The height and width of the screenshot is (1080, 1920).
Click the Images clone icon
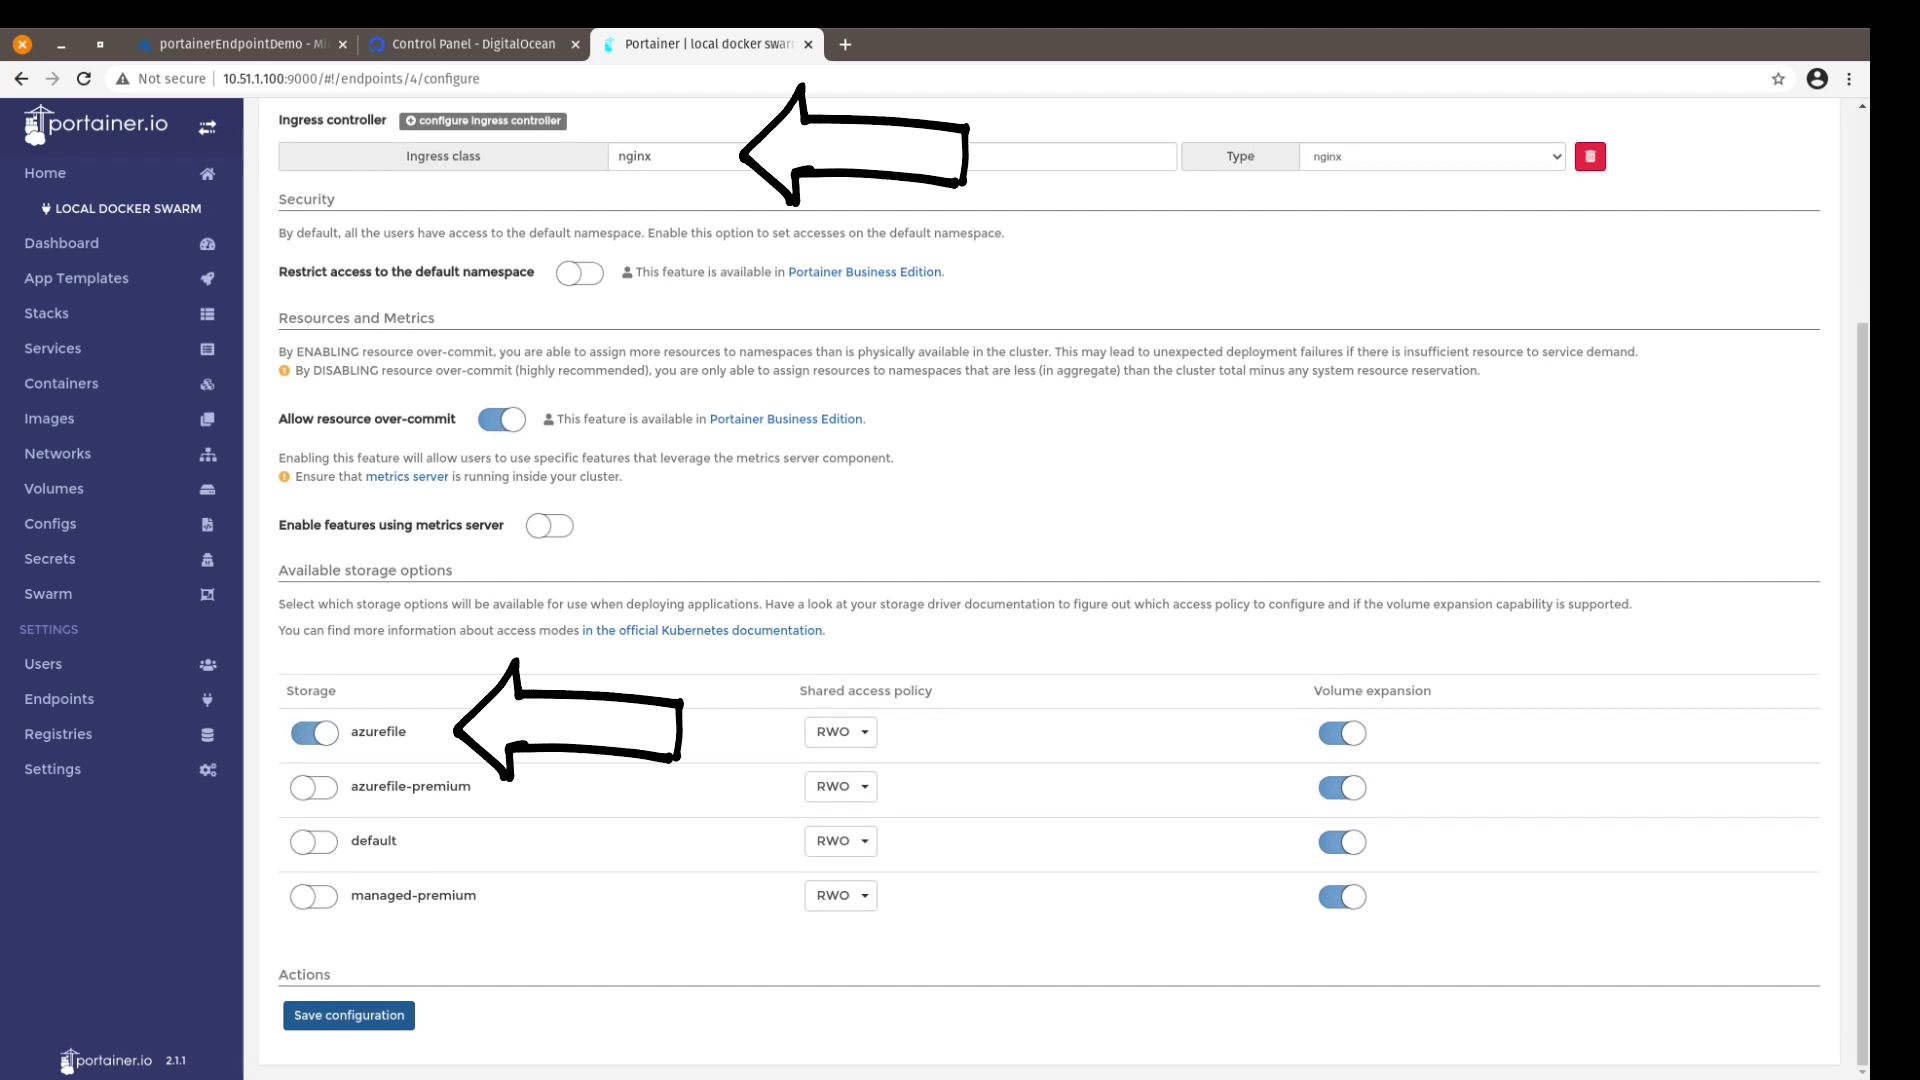coord(207,419)
